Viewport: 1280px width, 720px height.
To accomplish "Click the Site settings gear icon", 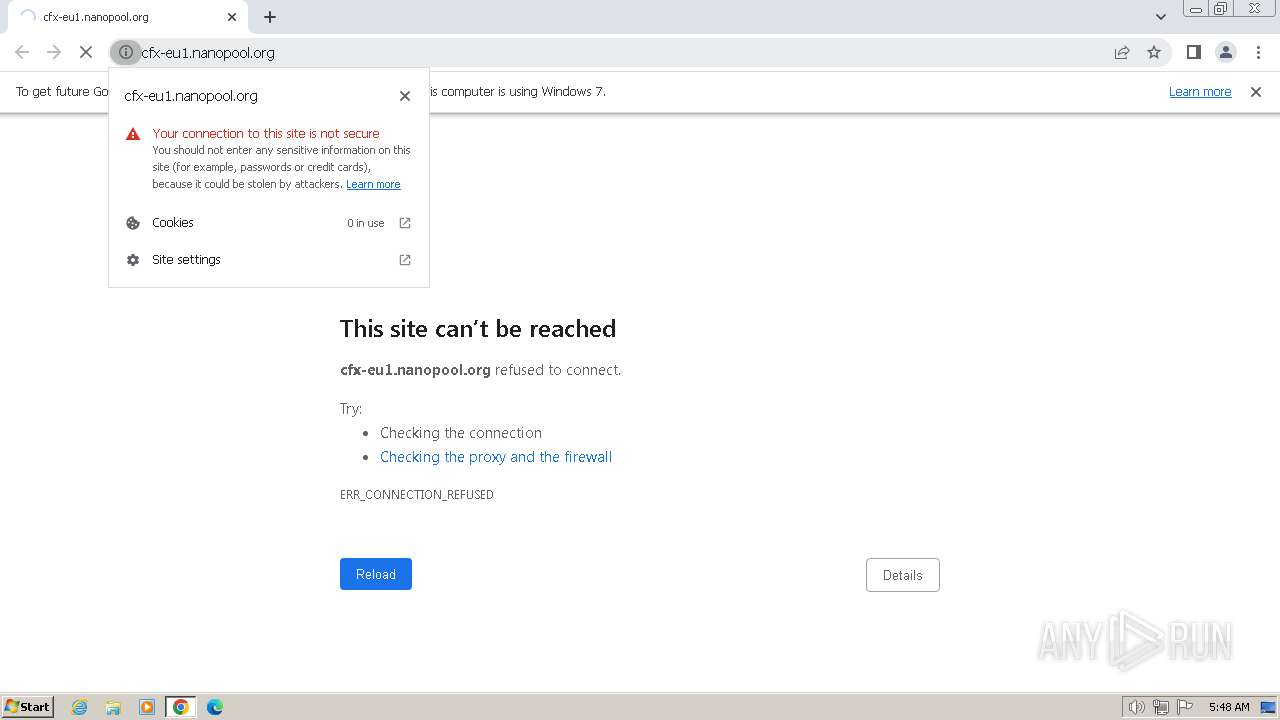I will (x=133, y=260).
